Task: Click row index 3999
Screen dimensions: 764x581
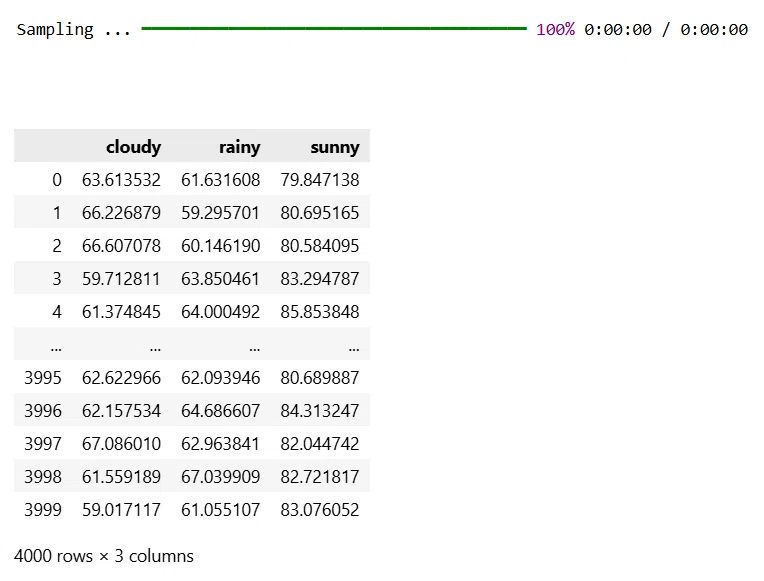Action: tap(43, 510)
